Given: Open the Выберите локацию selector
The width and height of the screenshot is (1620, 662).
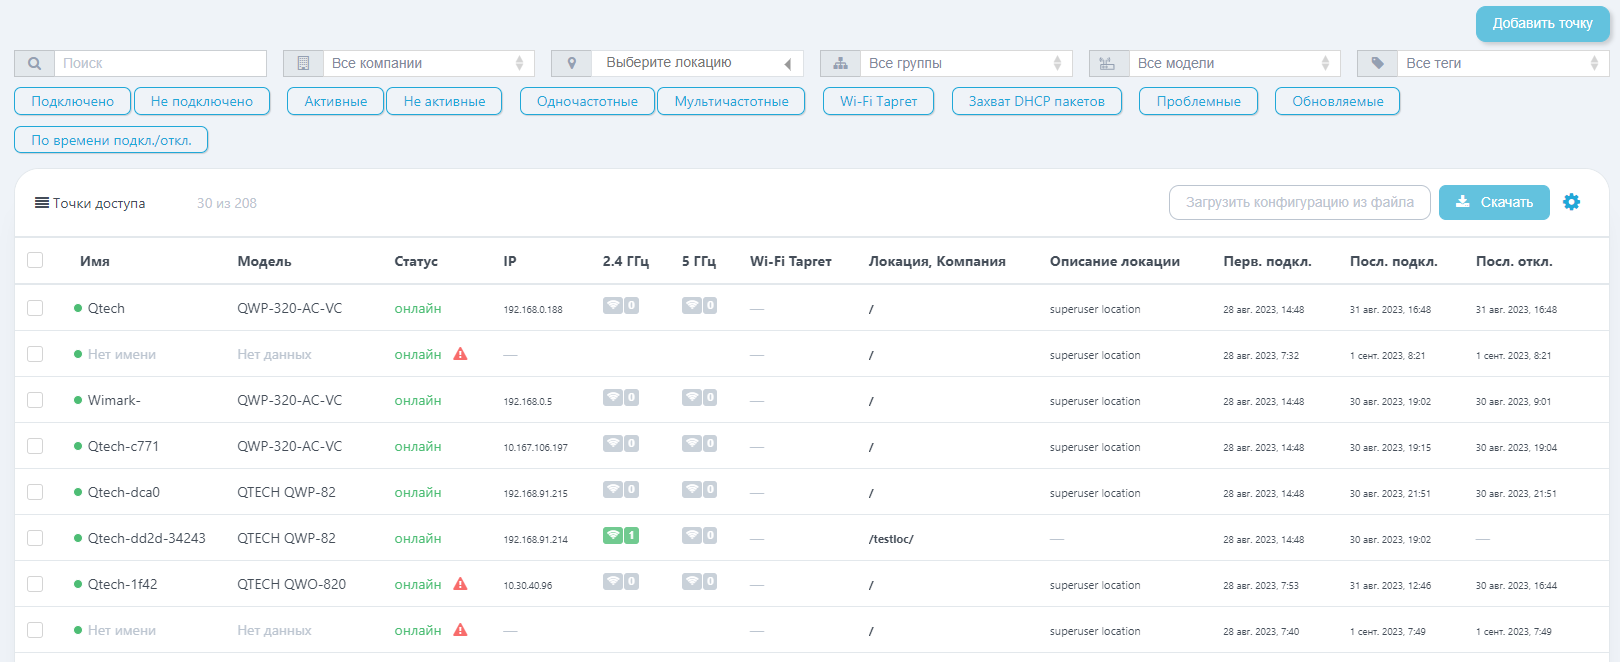Looking at the screenshot, I should [697, 63].
